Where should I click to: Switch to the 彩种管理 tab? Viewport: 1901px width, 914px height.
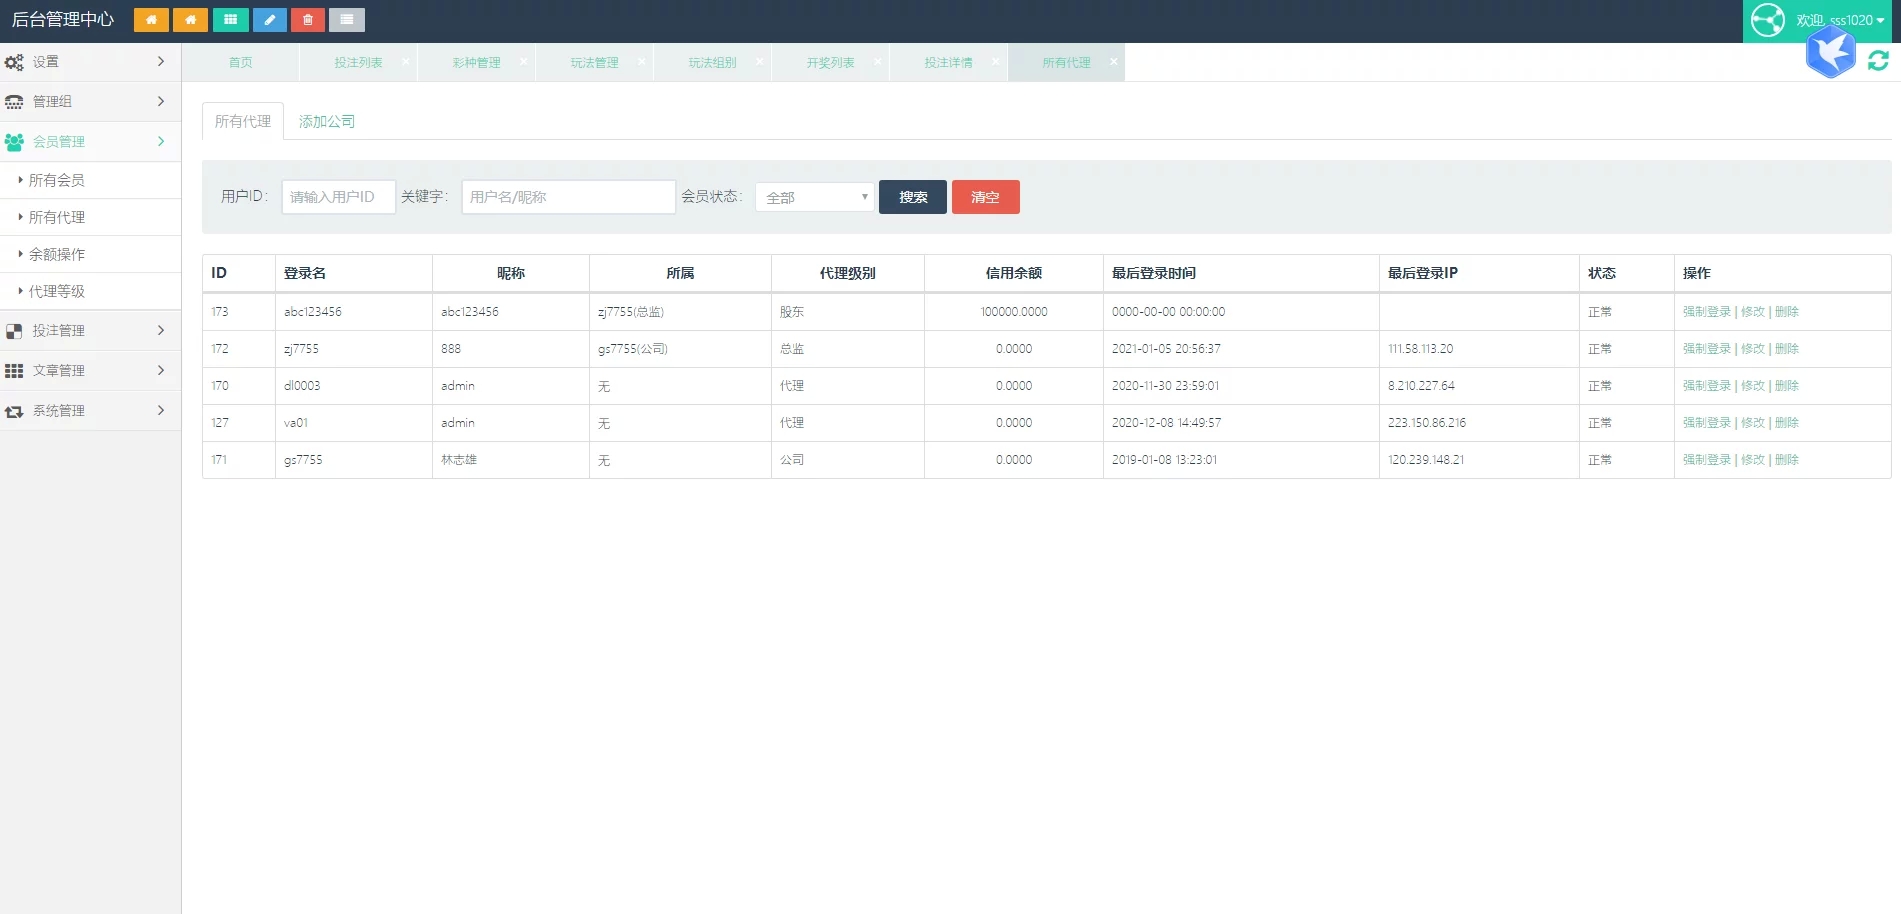click(476, 63)
